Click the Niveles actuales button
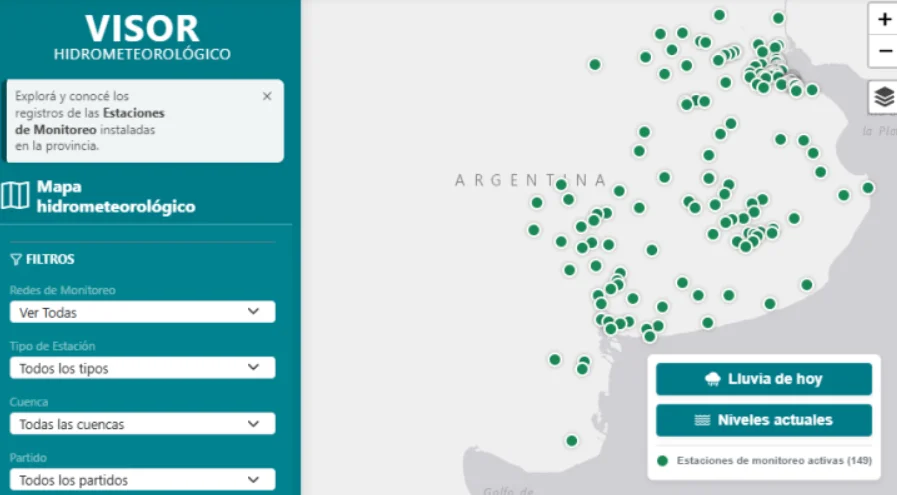897x495 pixels. tap(764, 420)
